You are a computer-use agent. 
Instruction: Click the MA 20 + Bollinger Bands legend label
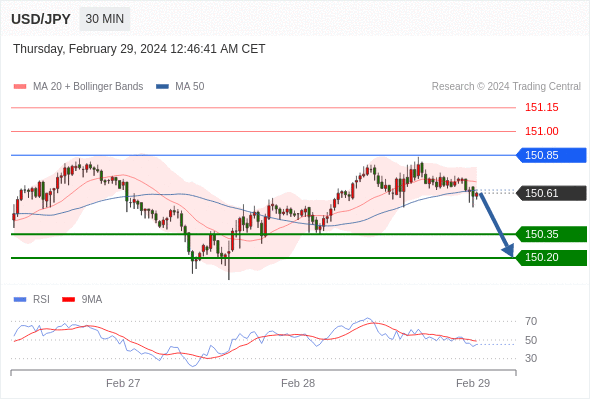click(88, 87)
